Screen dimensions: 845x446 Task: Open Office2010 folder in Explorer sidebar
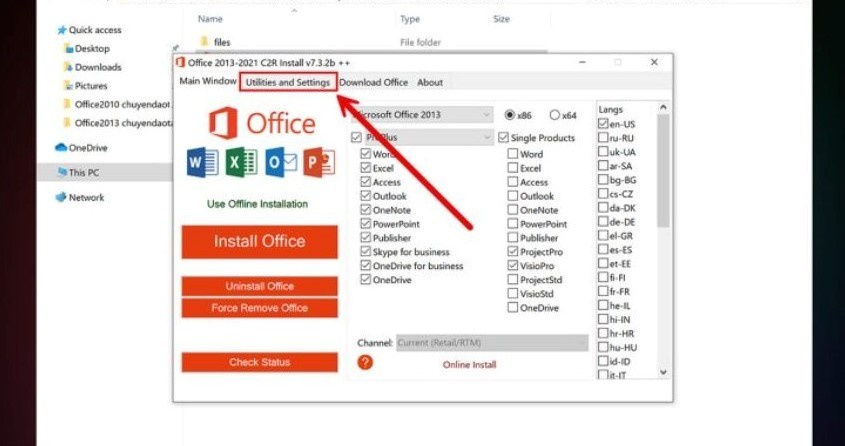(116, 104)
